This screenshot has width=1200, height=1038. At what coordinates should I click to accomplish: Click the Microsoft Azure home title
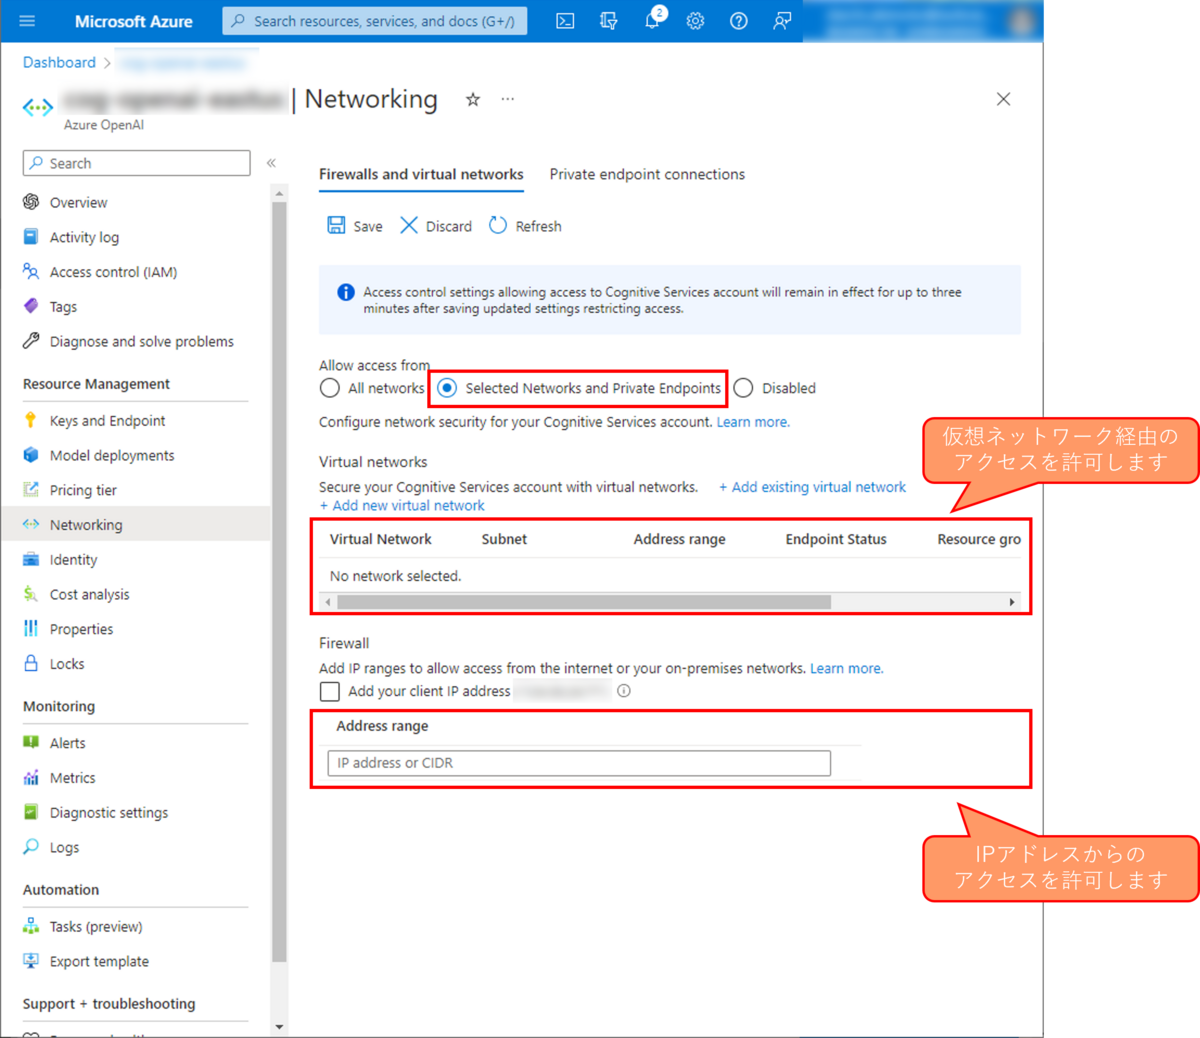pyautogui.click(x=134, y=21)
